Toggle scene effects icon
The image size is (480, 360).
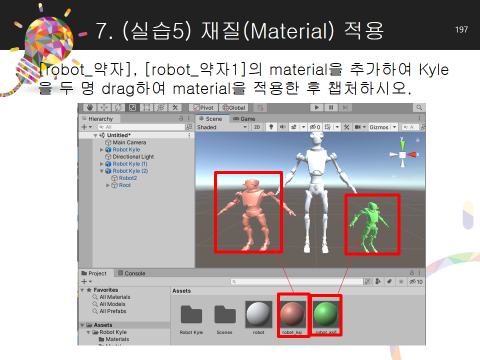[294, 127]
